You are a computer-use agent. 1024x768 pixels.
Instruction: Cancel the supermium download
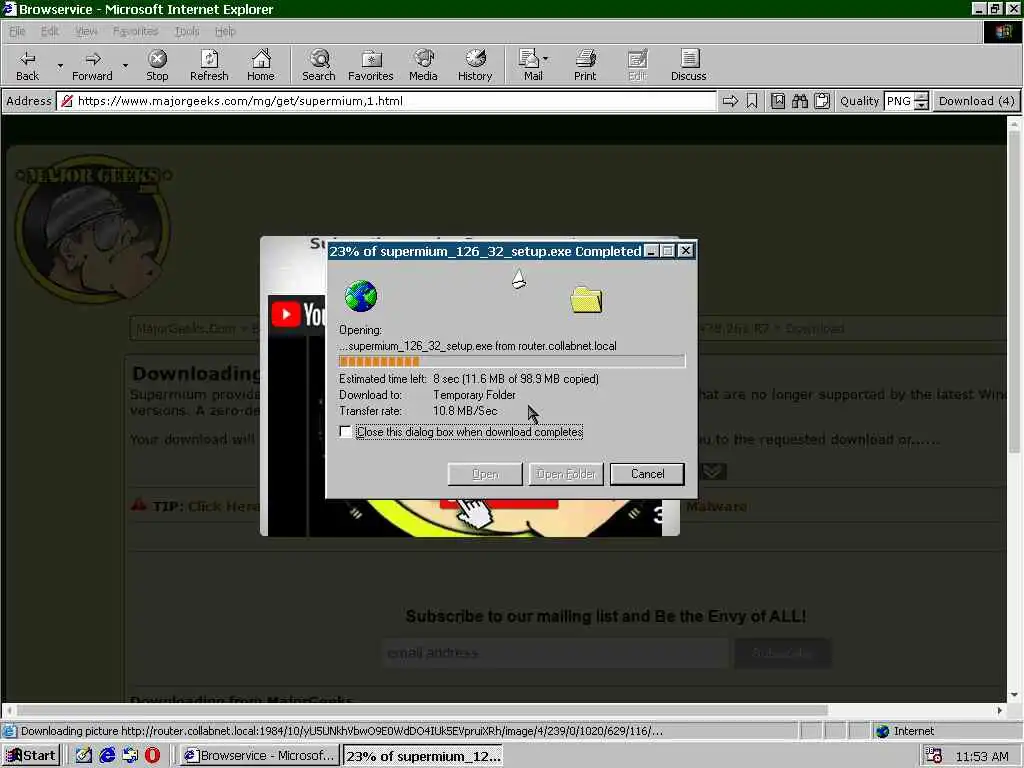tap(647, 474)
